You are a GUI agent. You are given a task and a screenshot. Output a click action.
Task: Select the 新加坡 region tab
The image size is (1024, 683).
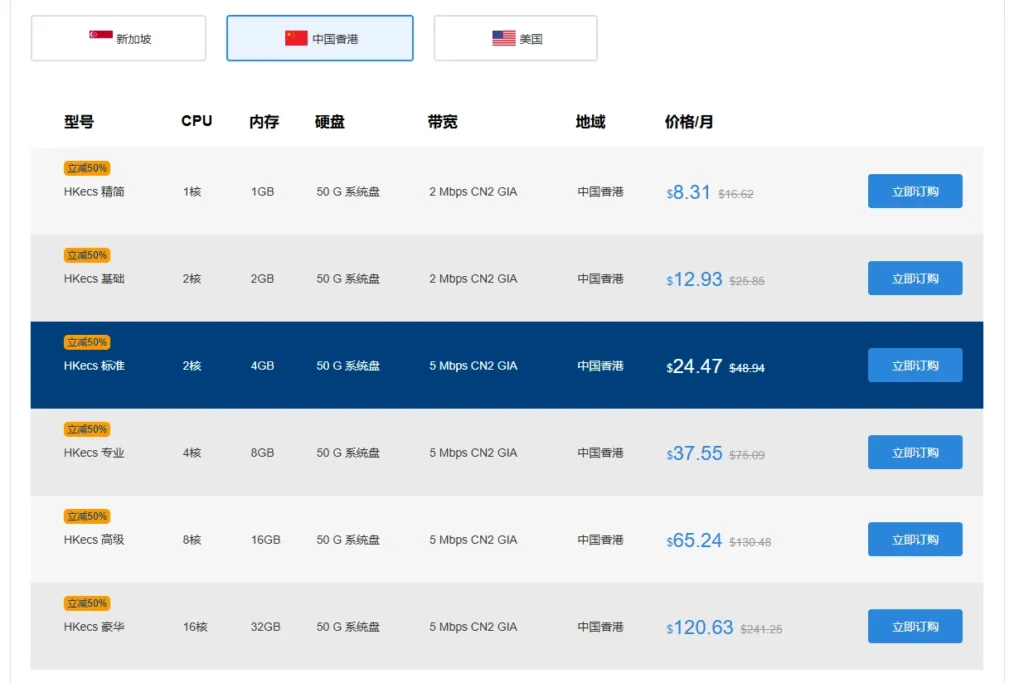pos(118,39)
